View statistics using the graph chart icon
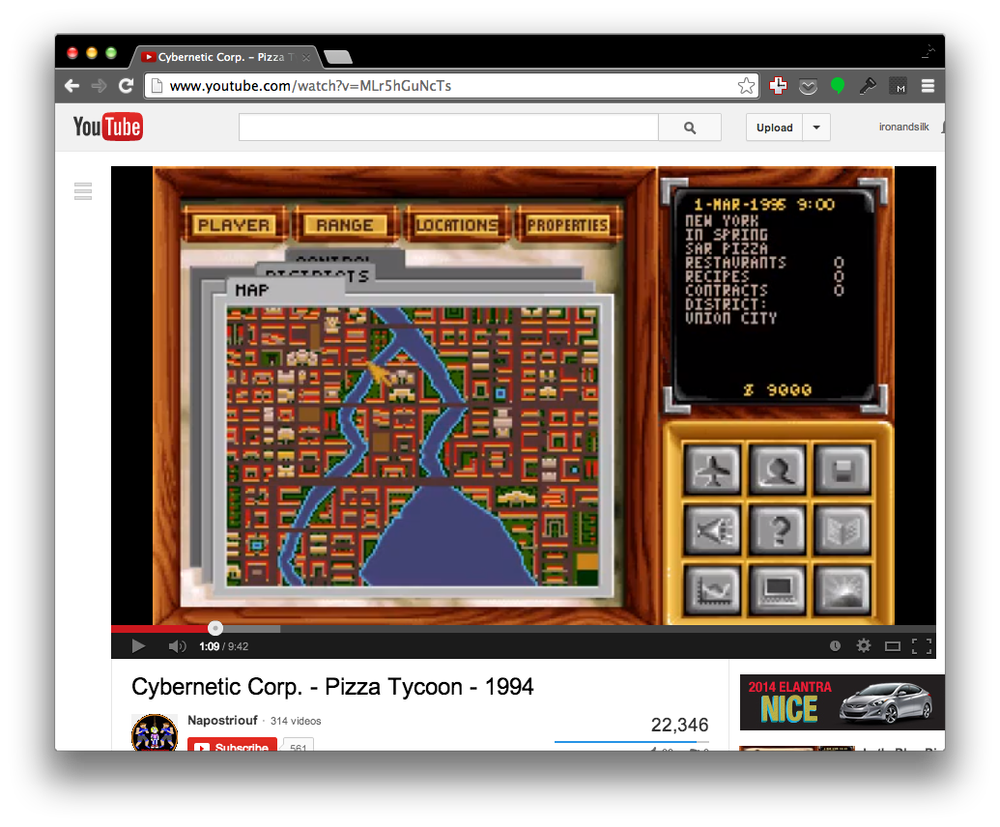The height and width of the screenshot is (827, 1000). tap(713, 590)
